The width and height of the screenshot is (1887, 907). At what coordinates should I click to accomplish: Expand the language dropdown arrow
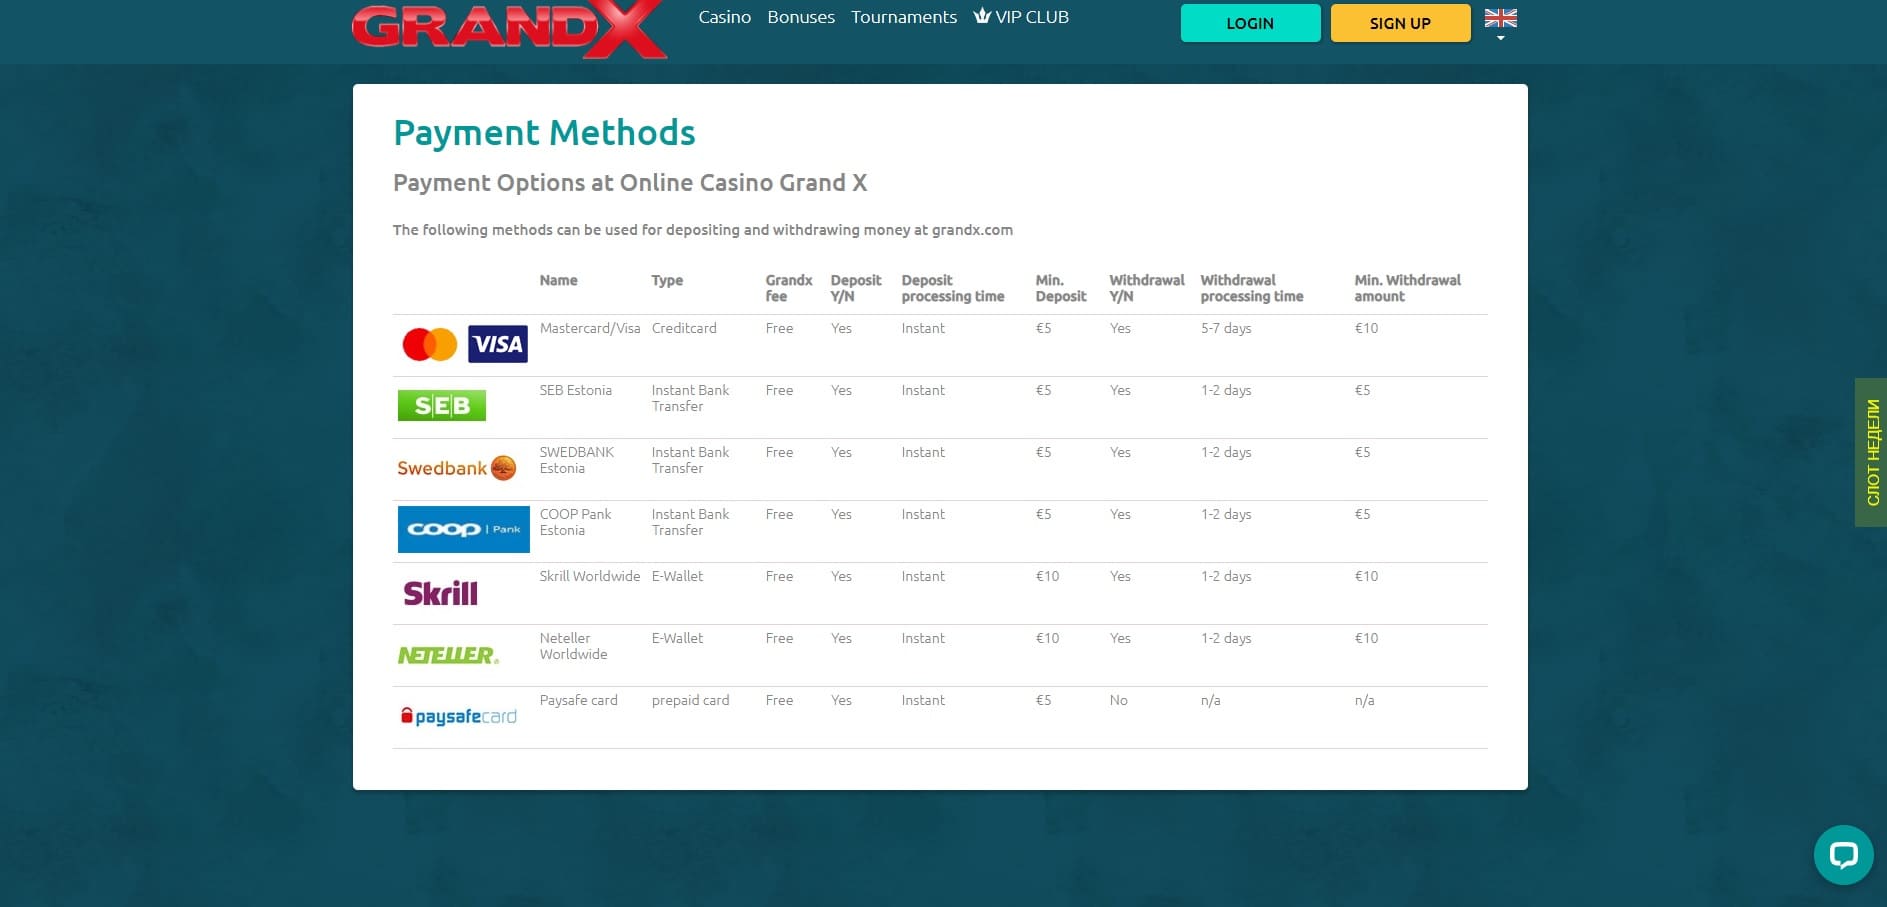[x=1500, y=38]
